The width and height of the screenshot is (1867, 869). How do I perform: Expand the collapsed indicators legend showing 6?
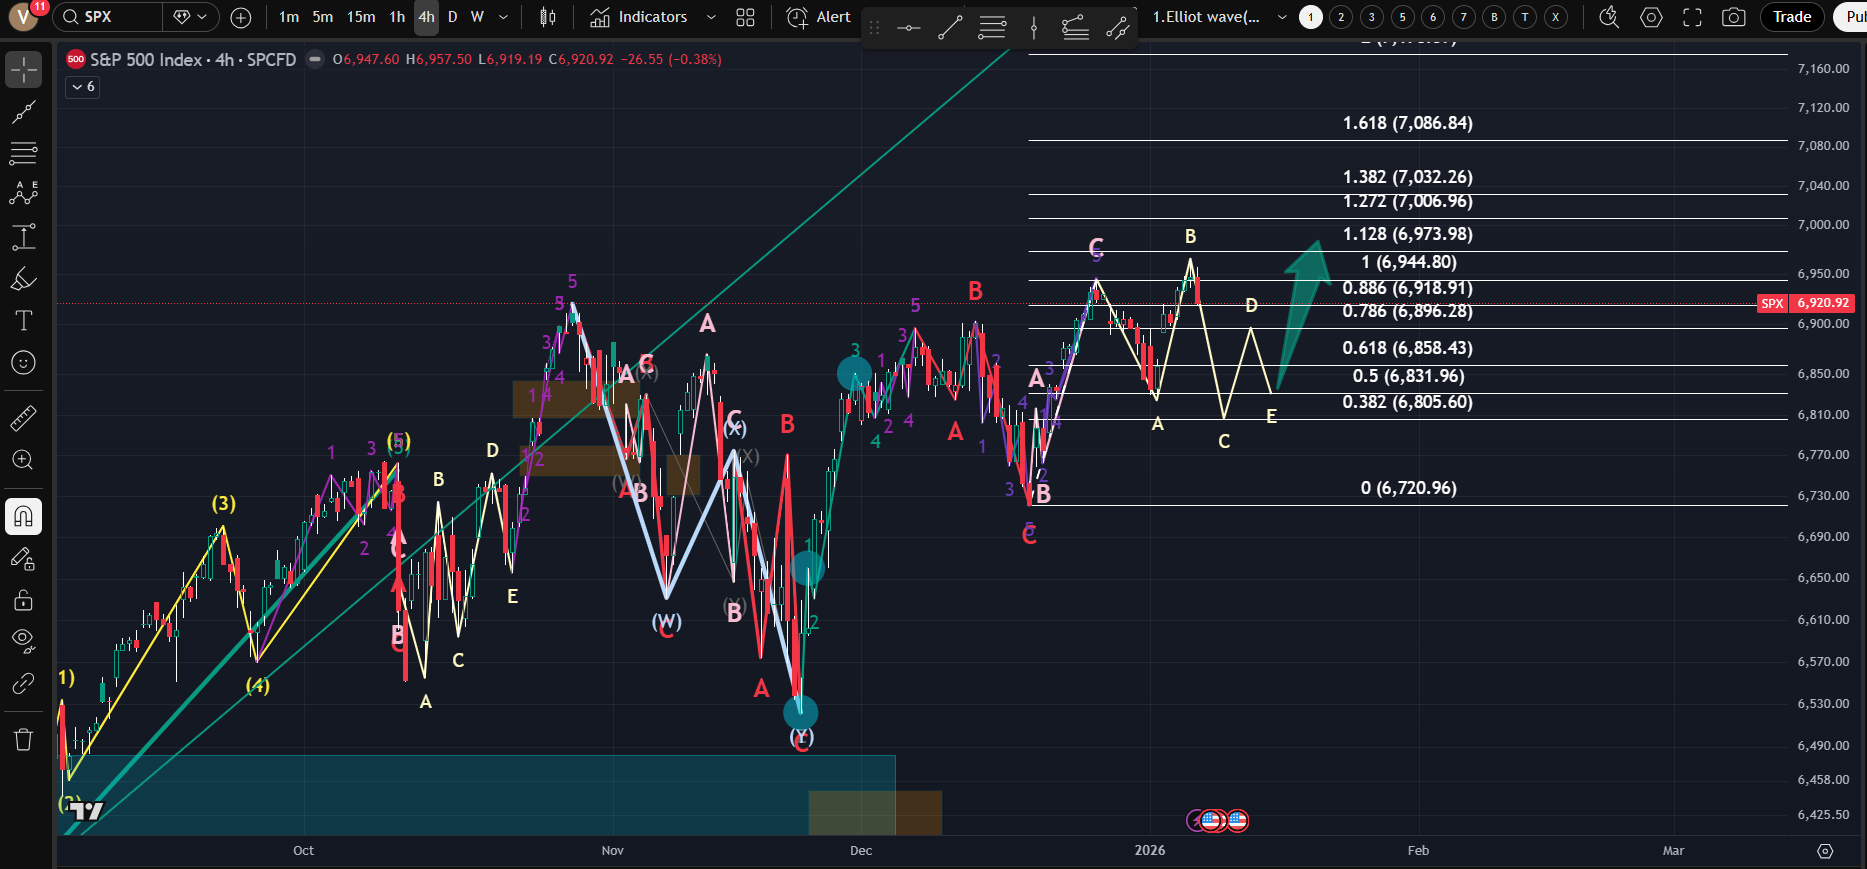pyautogui.click(x=83, y=87)
